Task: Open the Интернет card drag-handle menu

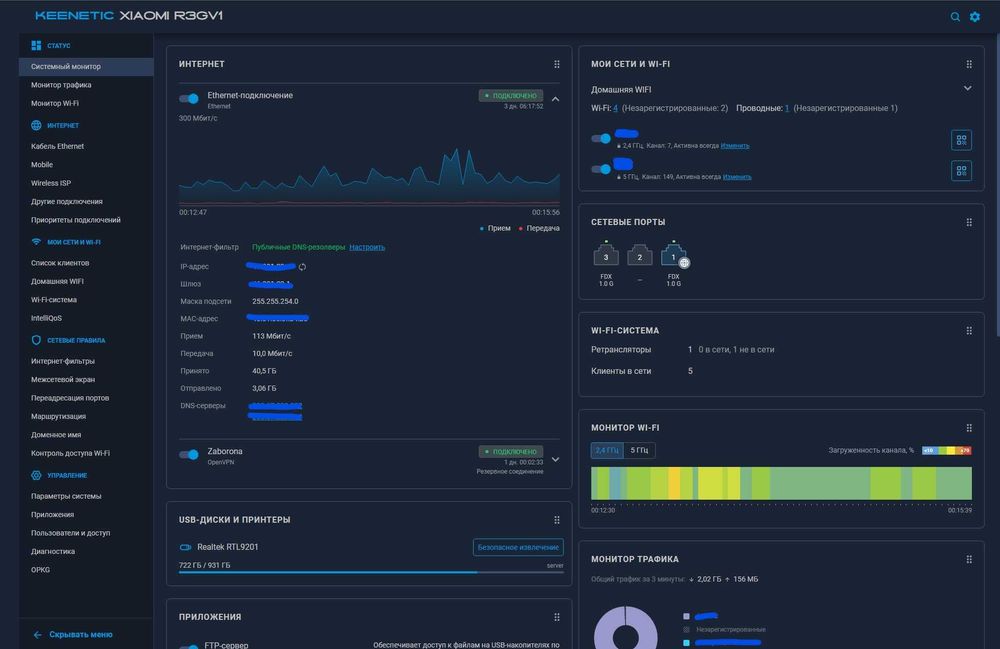Action: 557,64
